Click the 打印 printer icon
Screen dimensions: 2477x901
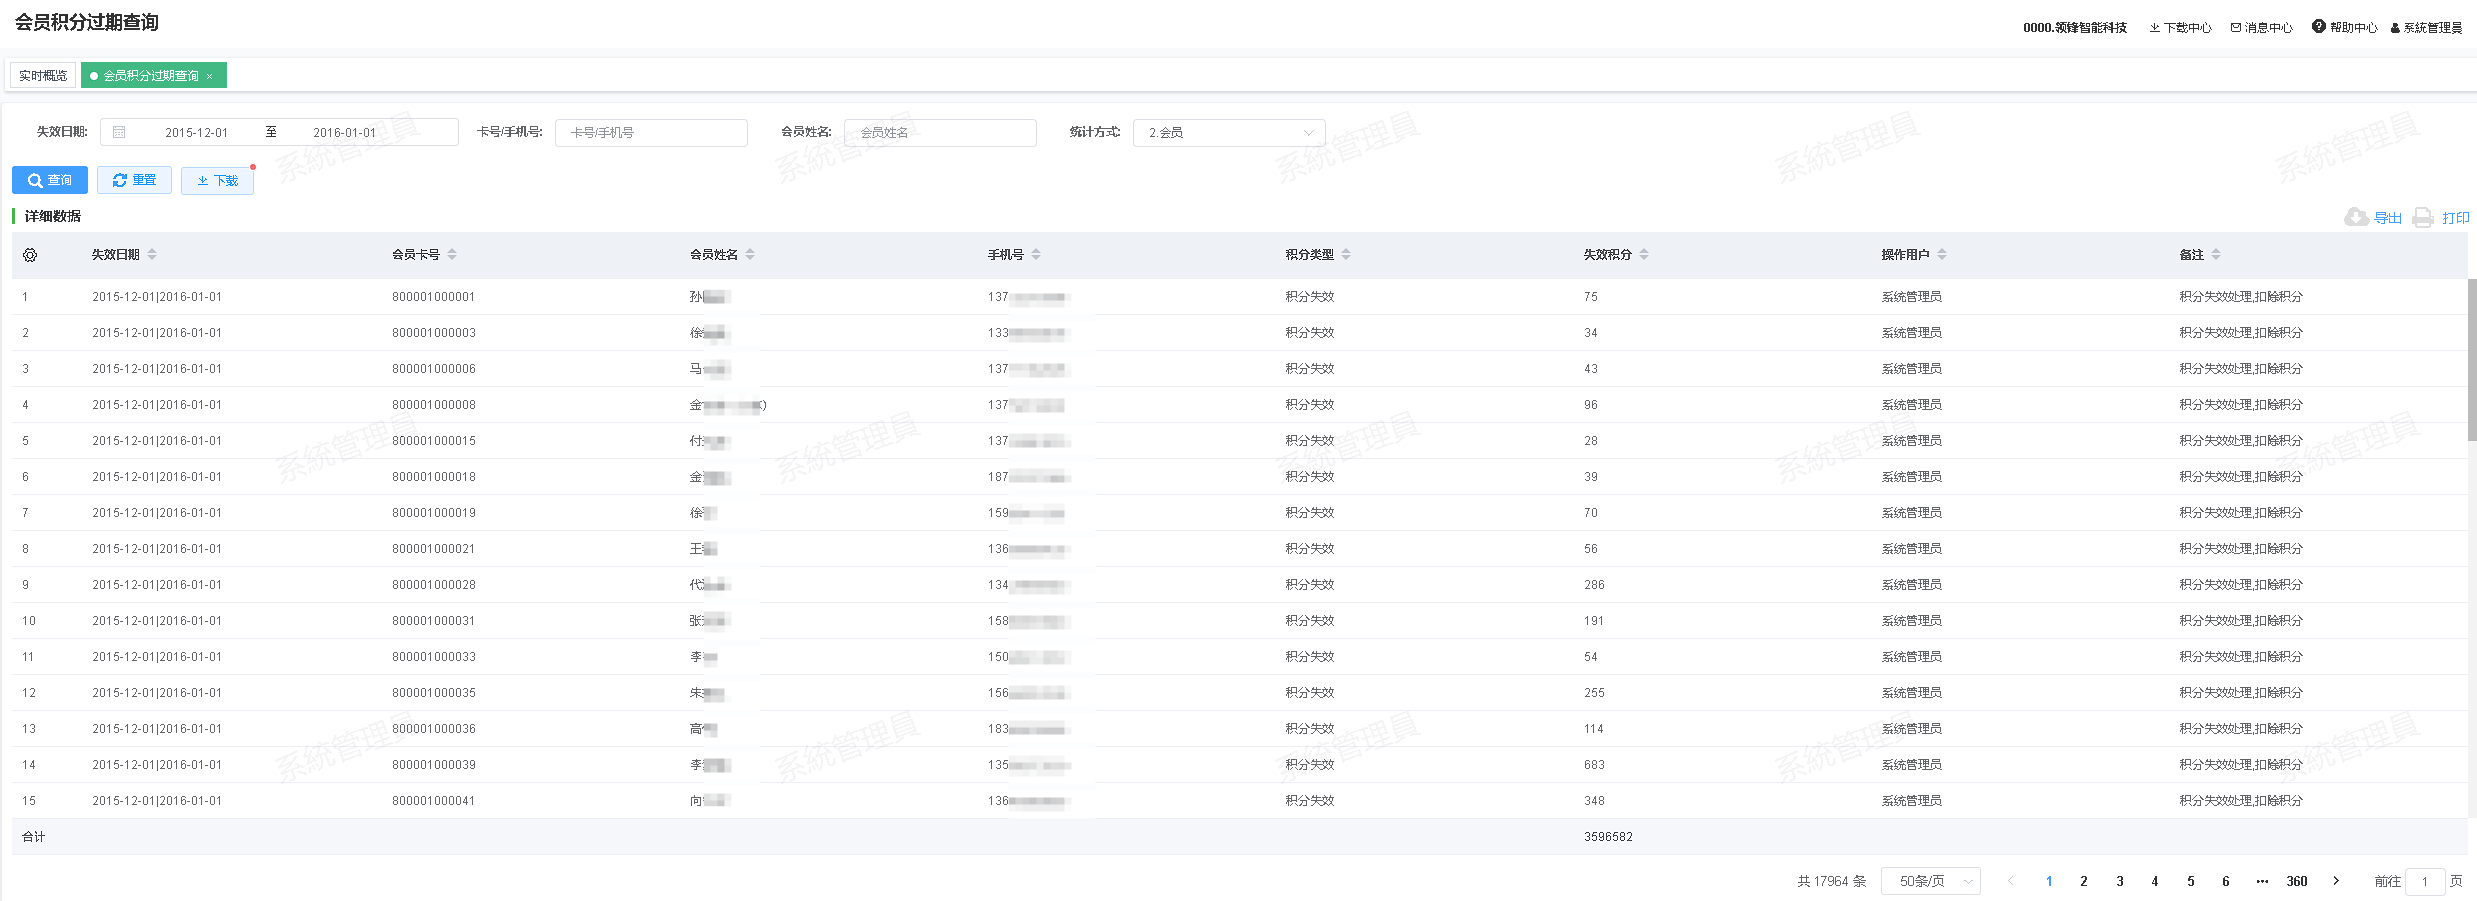point(2422,217)
